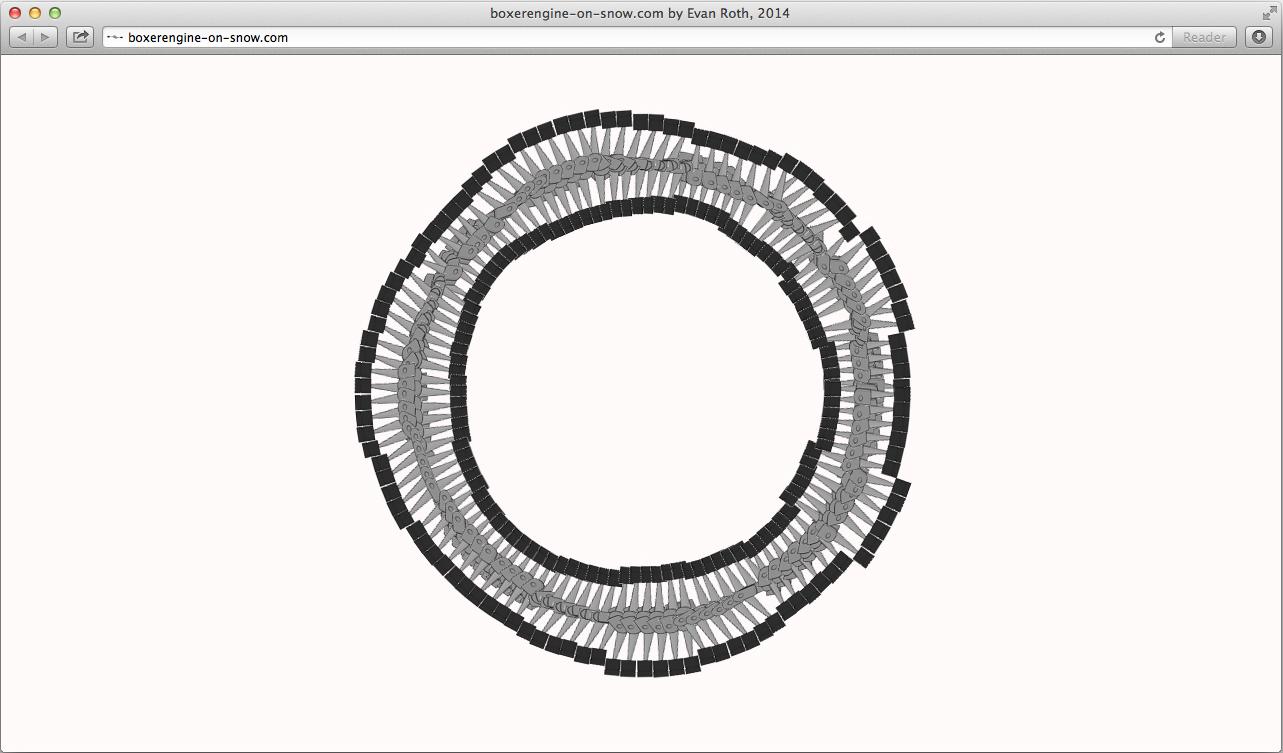Reload the page with the refresh icon
This screenshot has height=753, width=1283.
[x=1160, y=37]
